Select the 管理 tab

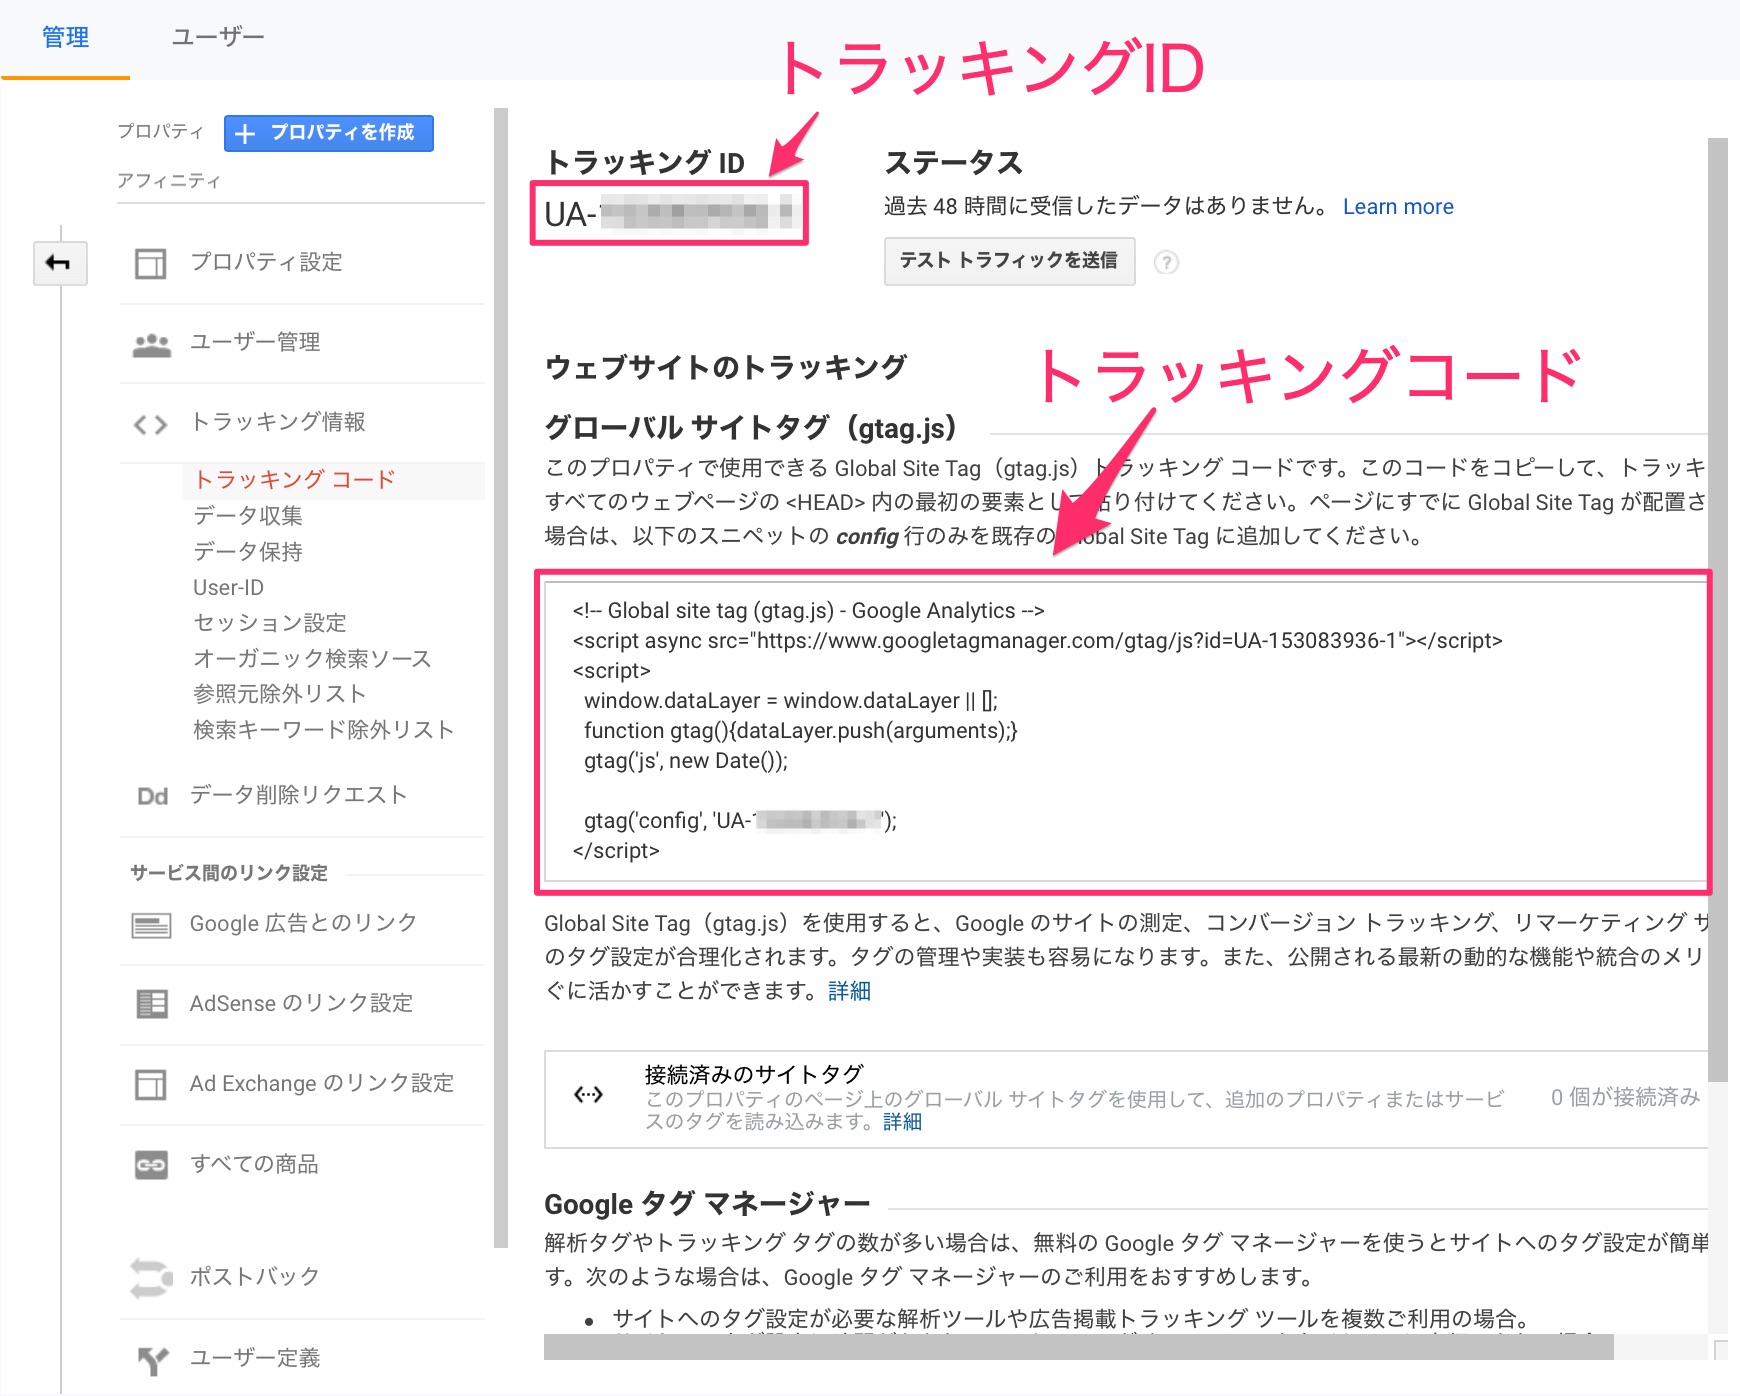coord(66,38)
